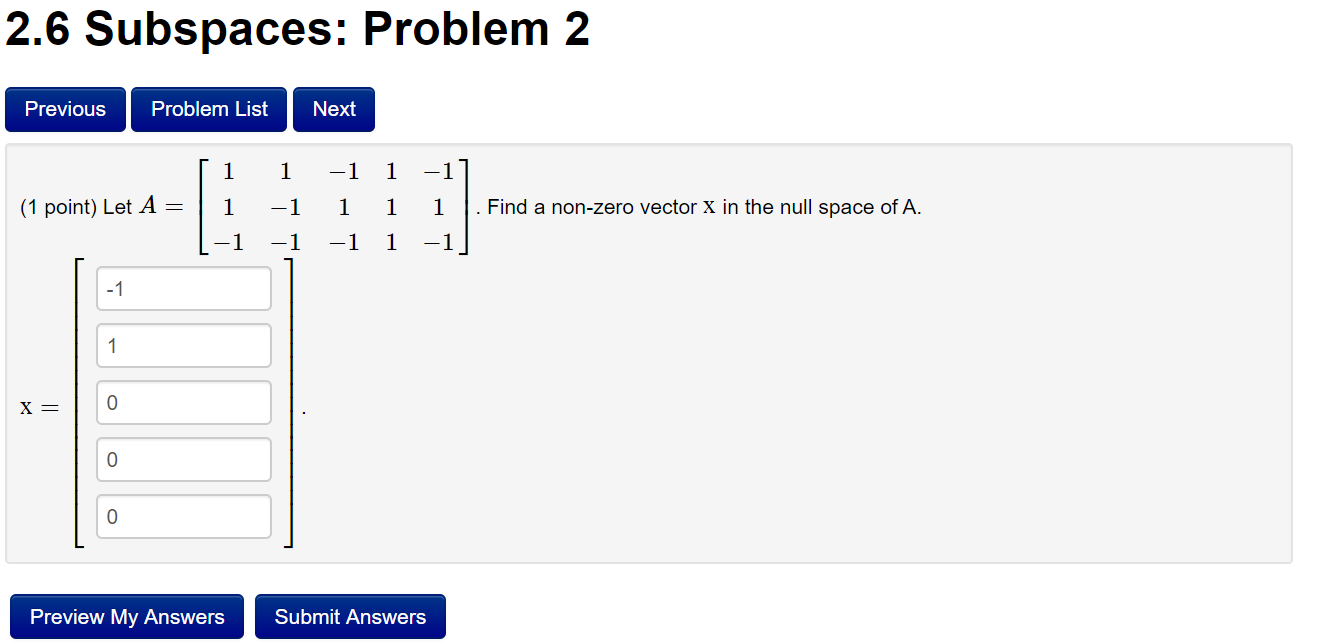Click Submit Answers
Viewport: 1330px width, 643px height.
(x=350, y=616)
